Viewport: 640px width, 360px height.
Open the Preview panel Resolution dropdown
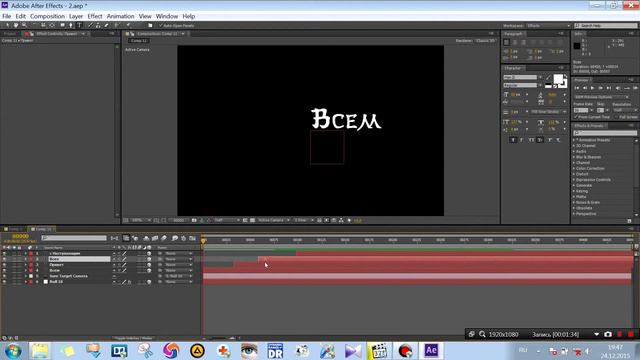[624, 110]
